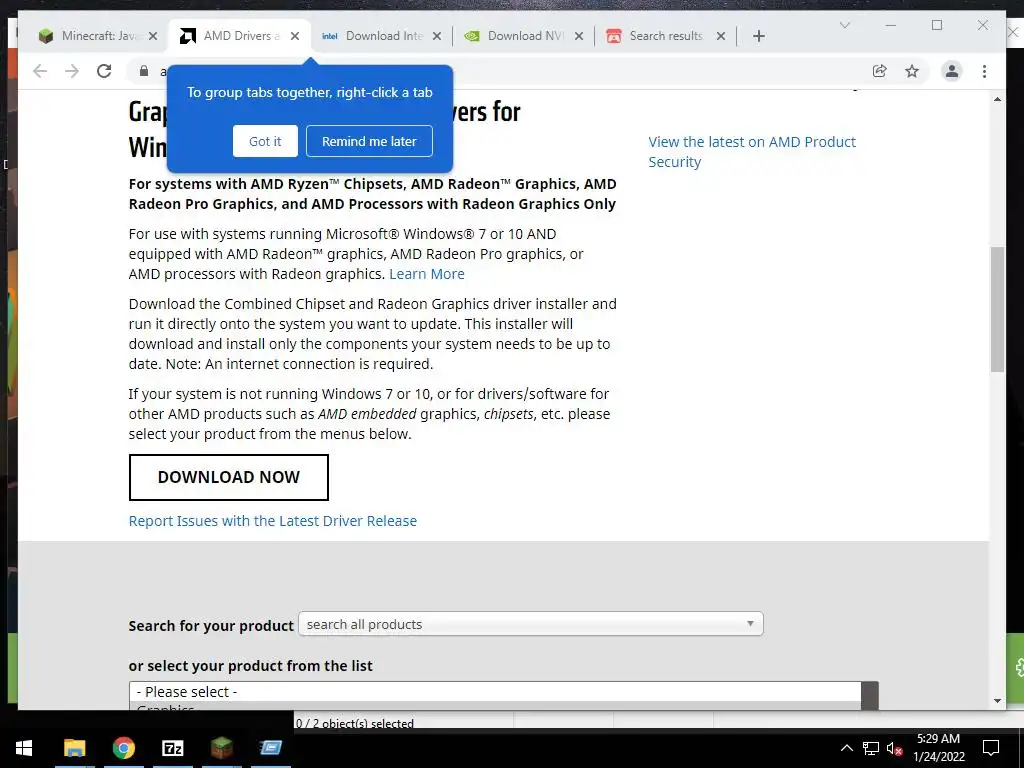Show hidden system tray icons
The image size is (1024, 768).
click(x=846, y=748)
